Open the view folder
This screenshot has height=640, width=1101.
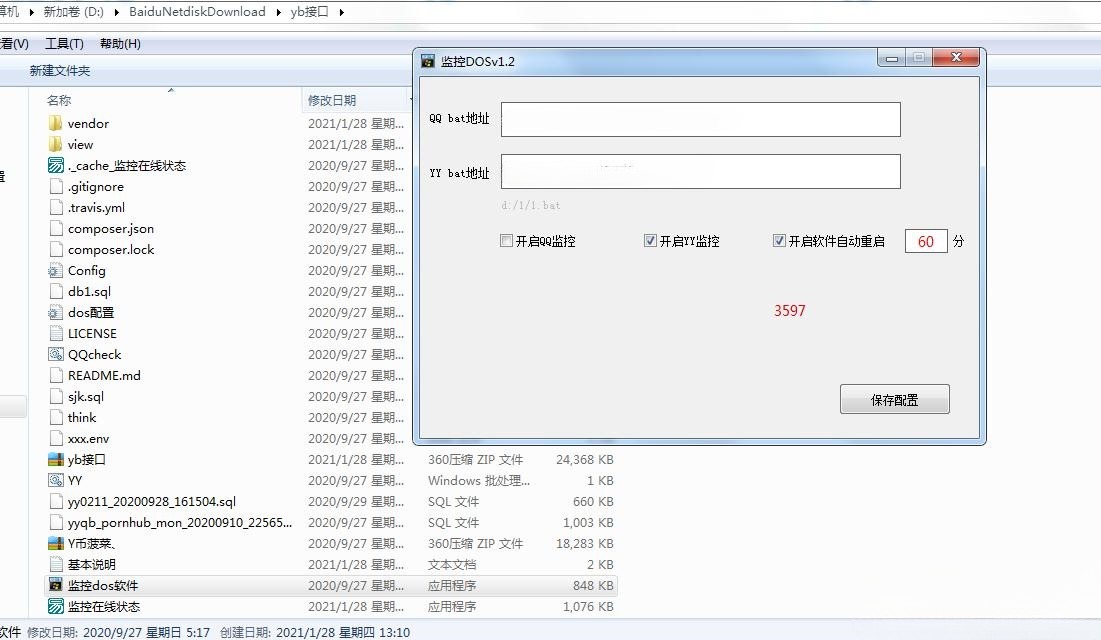pos(80,144)
